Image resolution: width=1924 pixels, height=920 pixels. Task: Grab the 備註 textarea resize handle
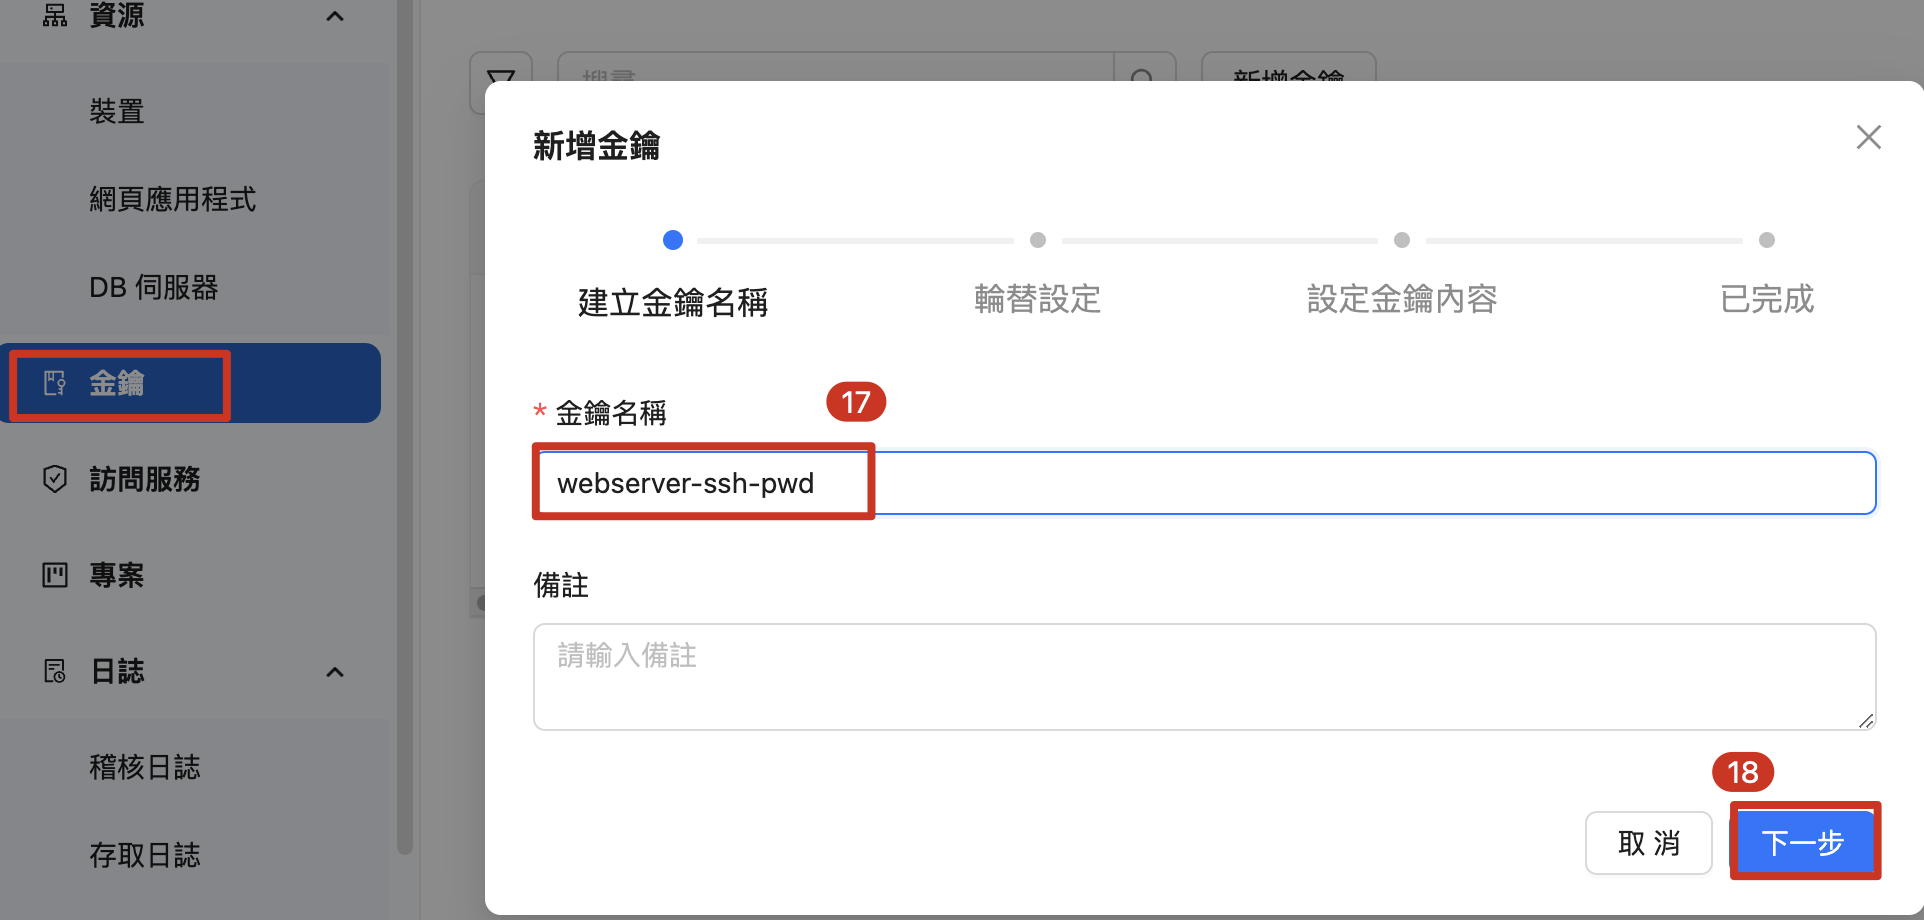point(1866,721)
